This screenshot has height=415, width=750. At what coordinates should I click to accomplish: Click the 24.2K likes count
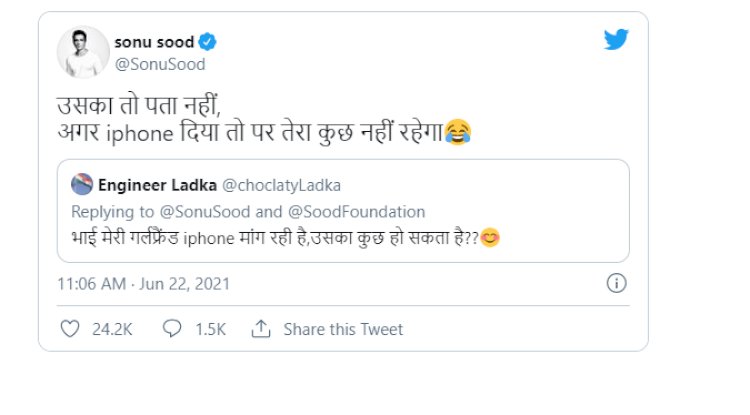(x=110, y=329)
